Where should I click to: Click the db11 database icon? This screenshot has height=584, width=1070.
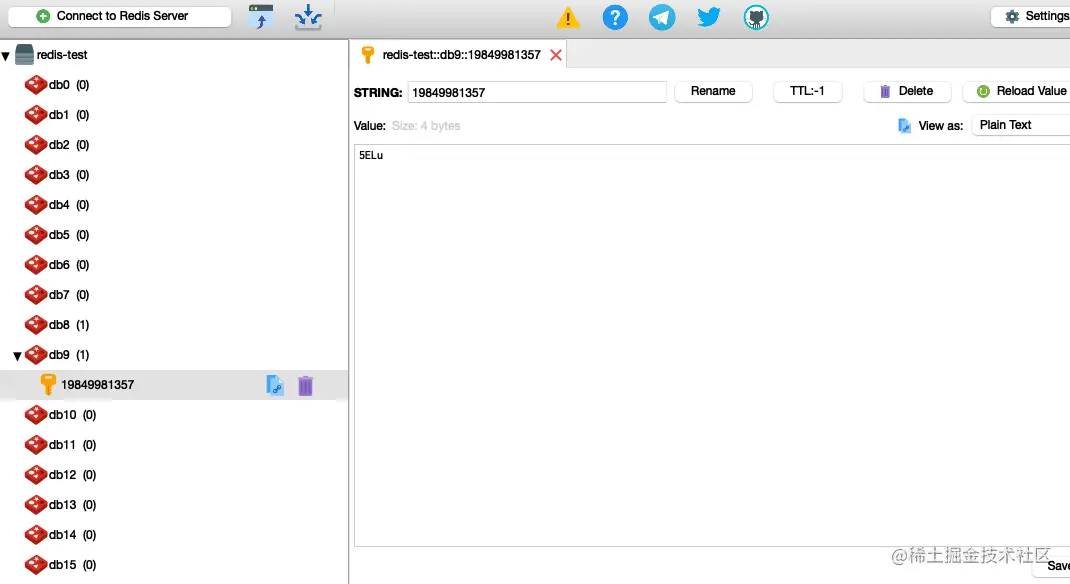click(x=35, y=445)
